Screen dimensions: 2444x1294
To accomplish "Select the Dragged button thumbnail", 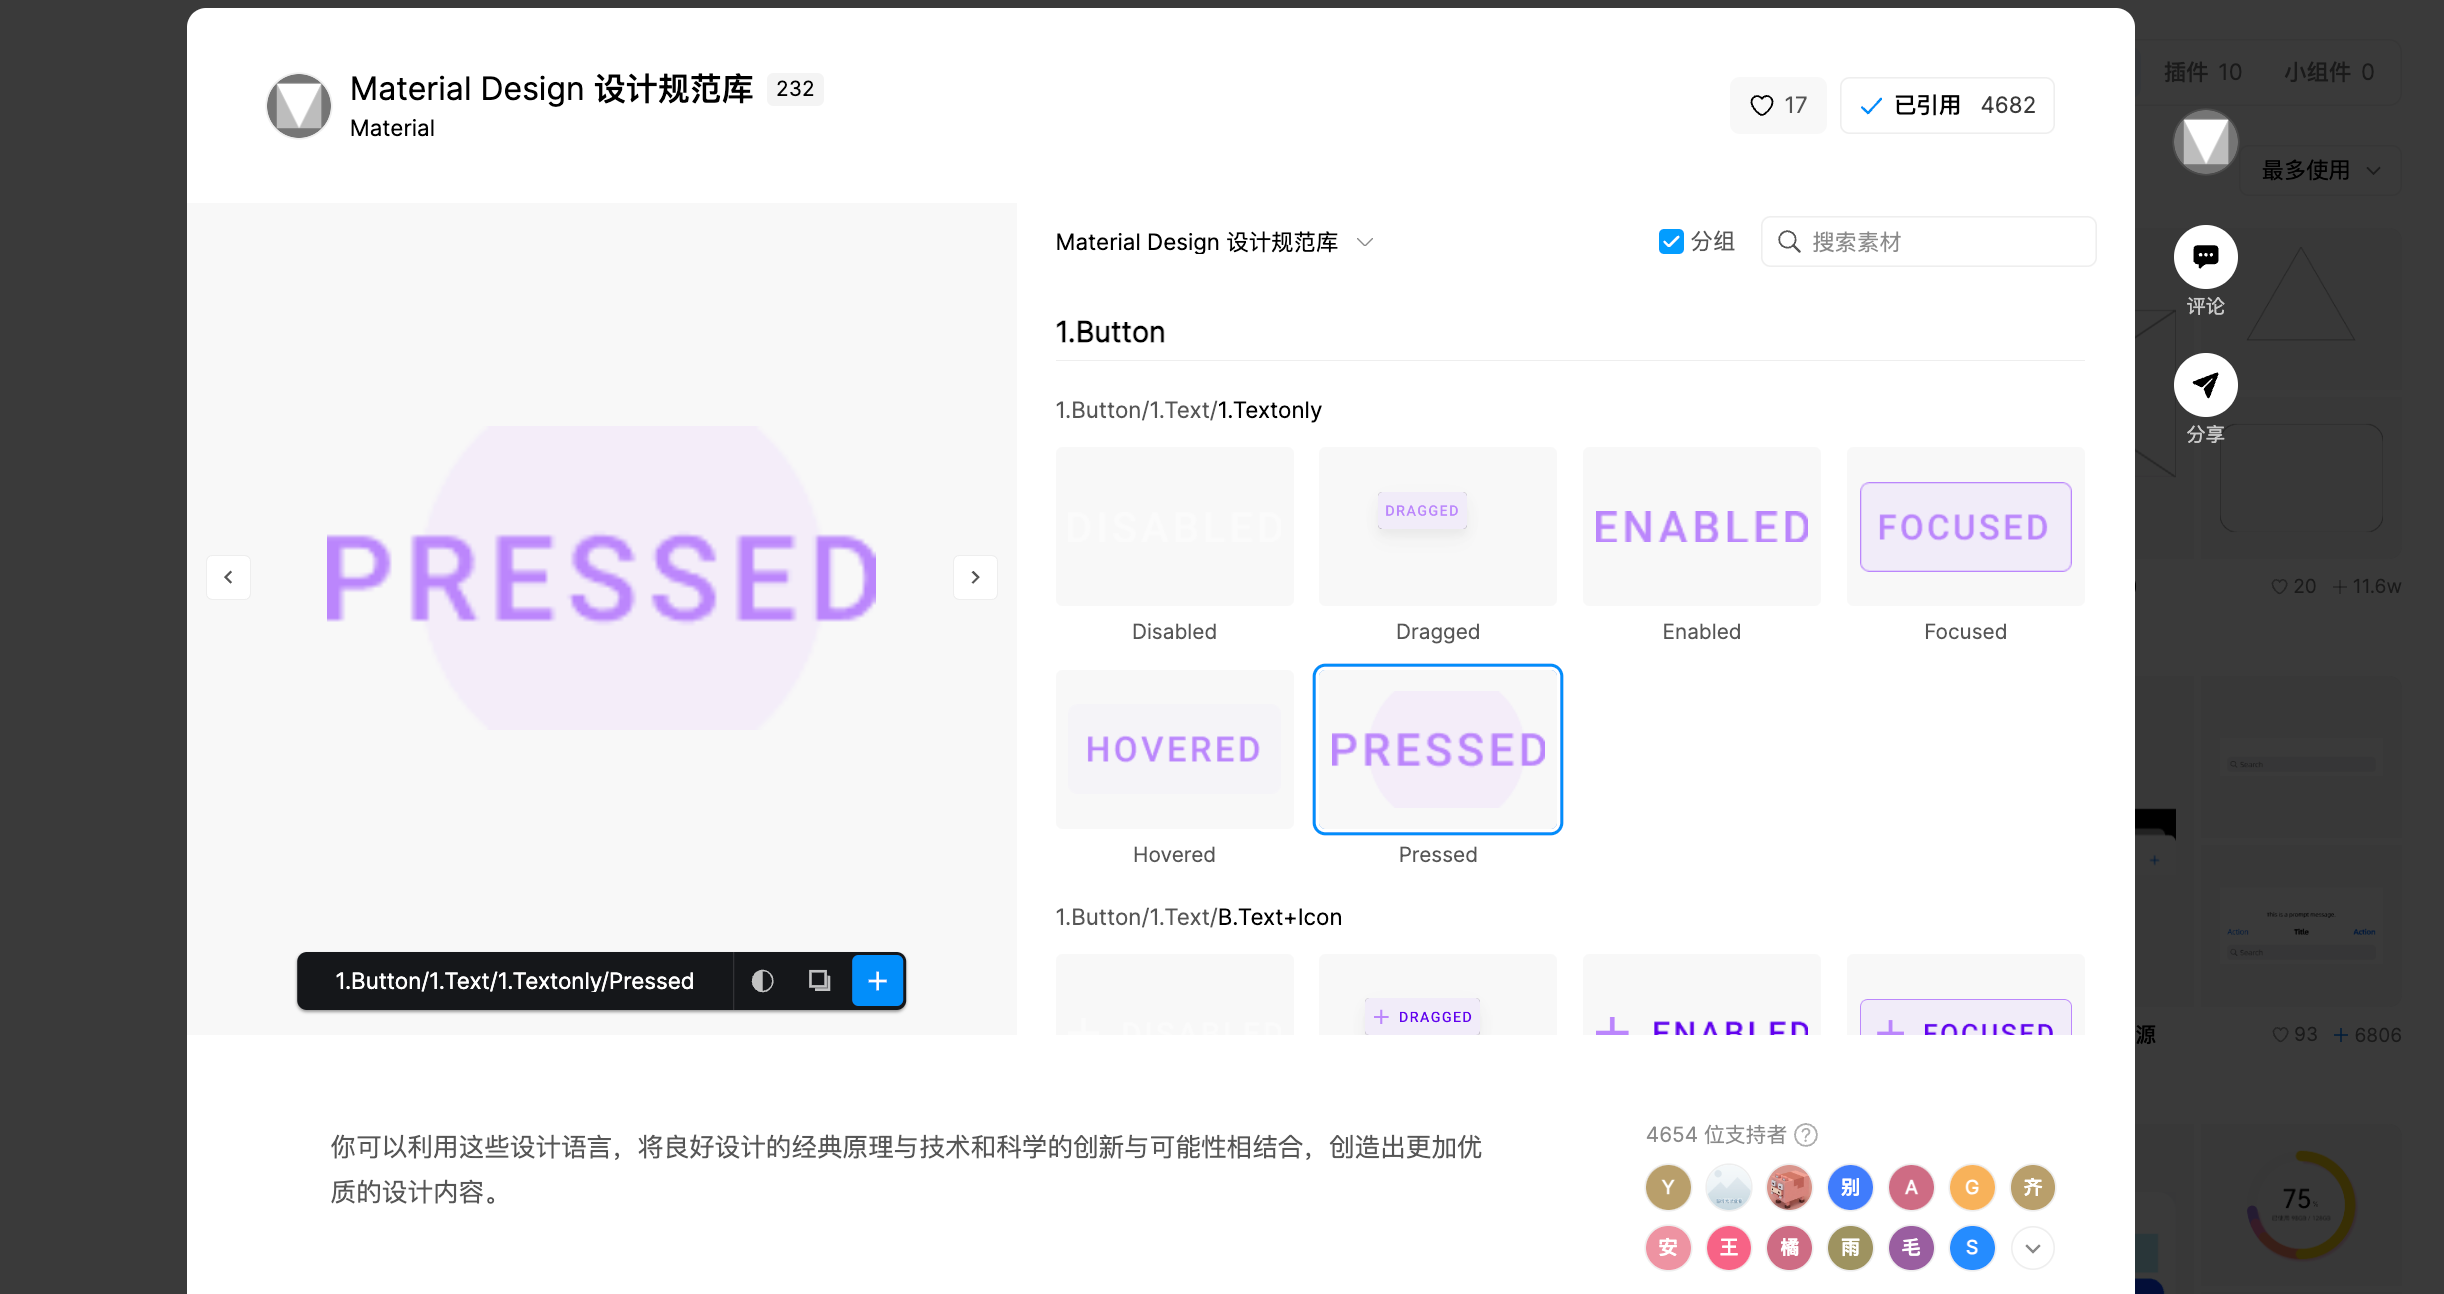I will 1437,526.
